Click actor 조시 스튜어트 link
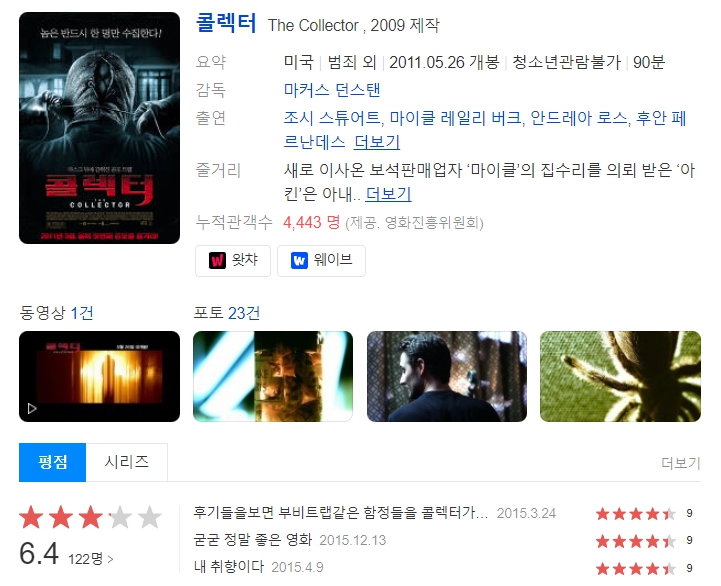Image resolution: width=721 pixels, height=586 pixels. click(x=332, y=118)
